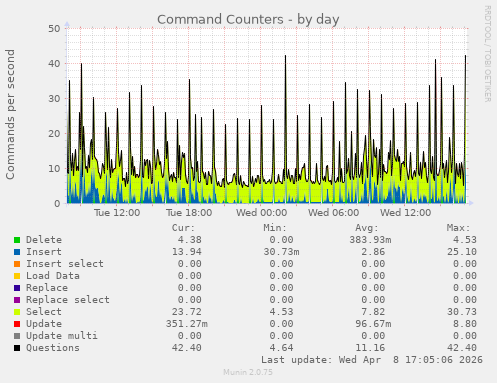
Task: Click Delete average value 383.93m
Action: (x=370, y=240)
